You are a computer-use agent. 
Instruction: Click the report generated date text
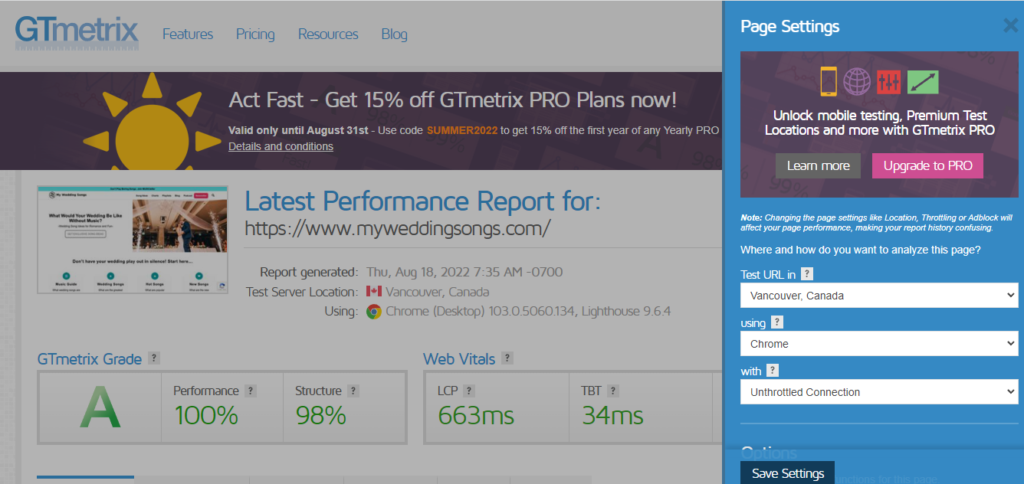coord(464,272)
